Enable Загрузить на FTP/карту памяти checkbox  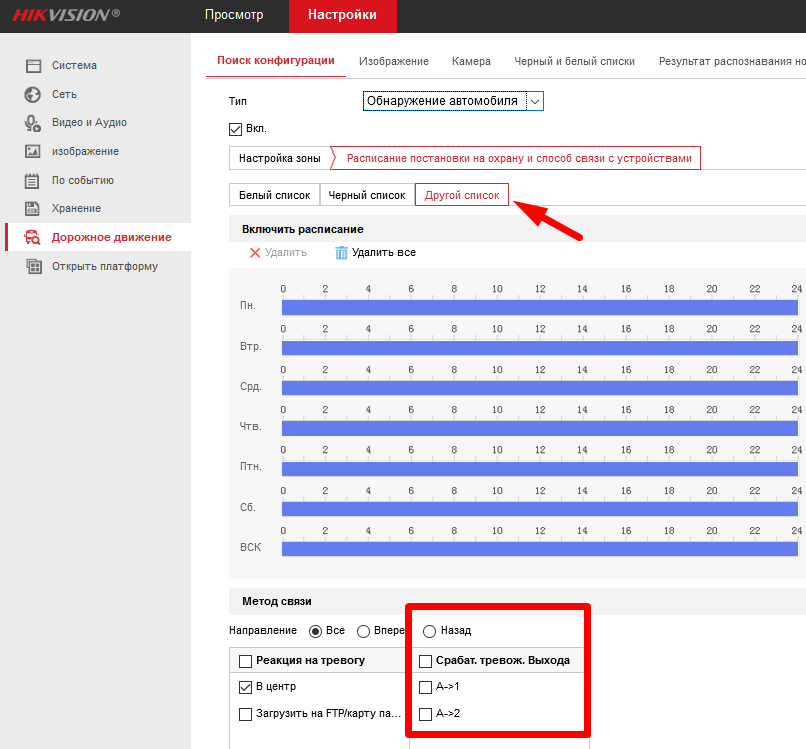click(245, 714)
